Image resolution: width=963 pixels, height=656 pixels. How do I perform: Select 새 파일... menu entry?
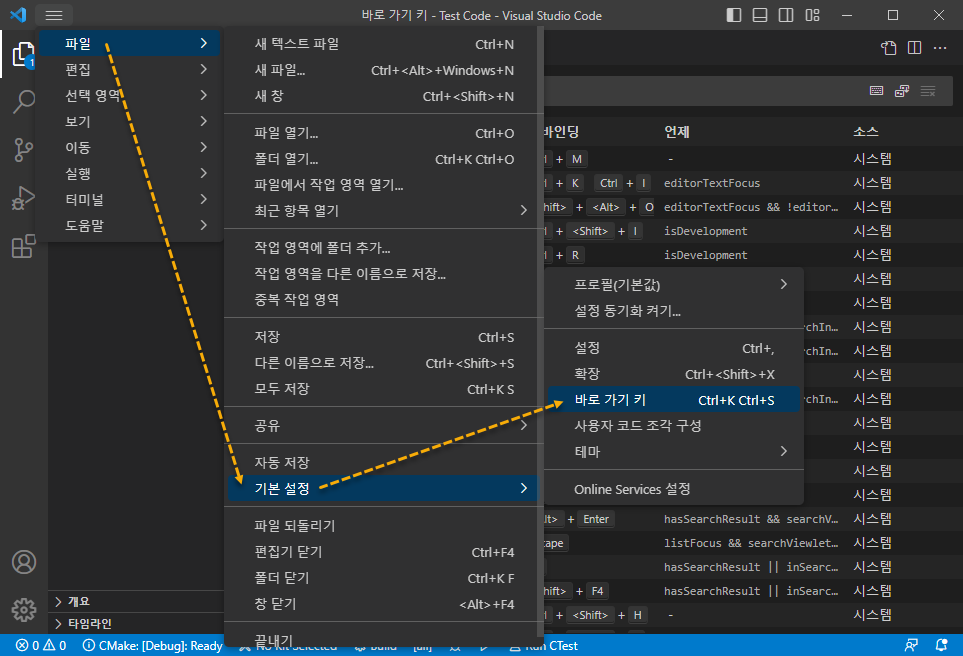pyautogui.click(x=383, y=70)
